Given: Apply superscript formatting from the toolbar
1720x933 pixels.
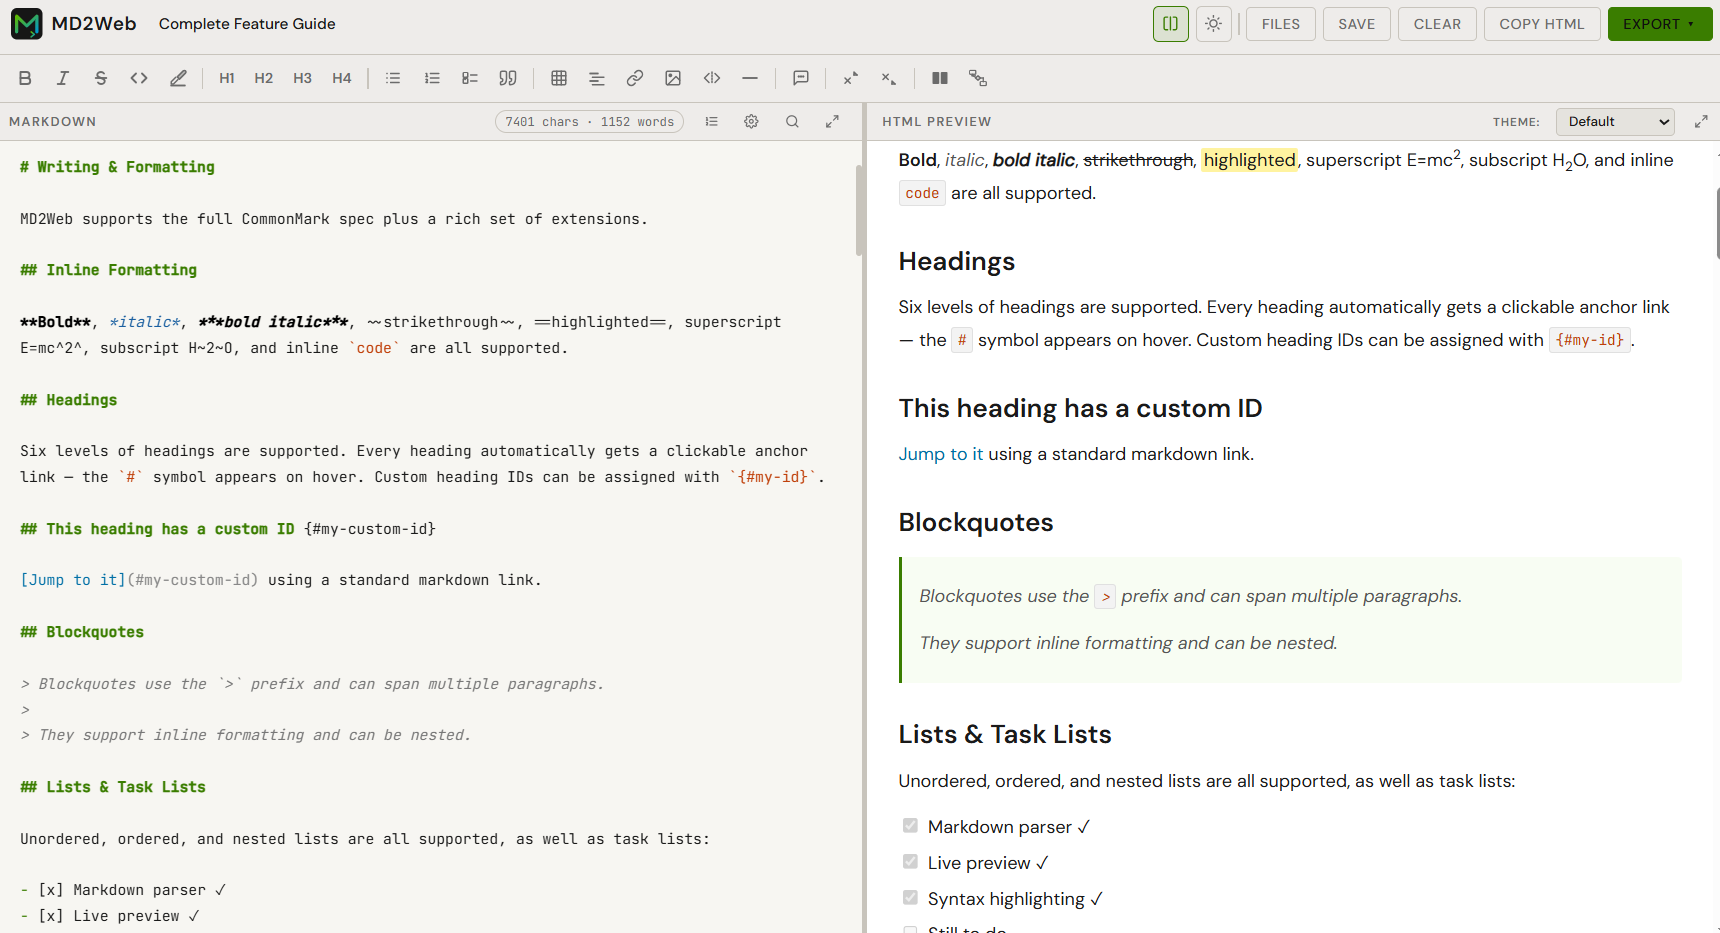Looking at the screenshot, I should tap(849, 77).
